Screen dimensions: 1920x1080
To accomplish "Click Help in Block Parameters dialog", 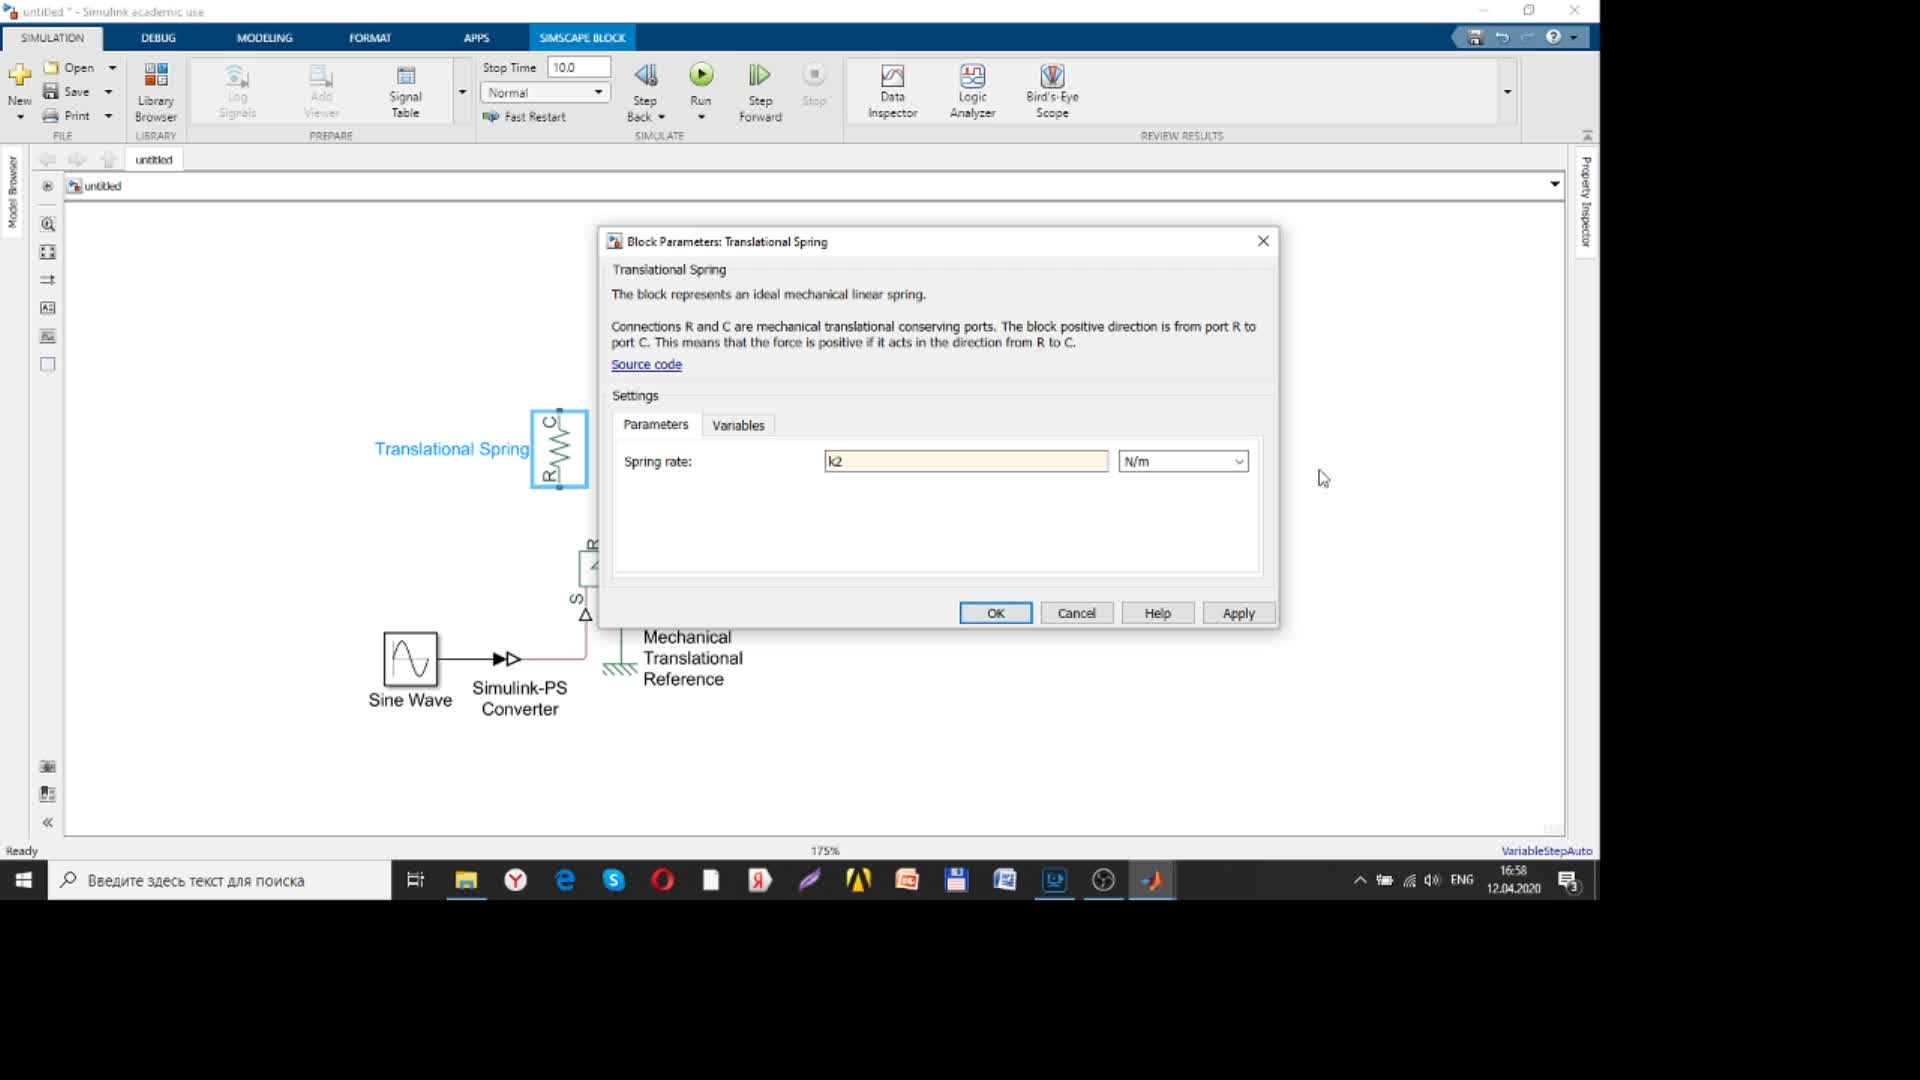I will click(x=1158, y=614).
